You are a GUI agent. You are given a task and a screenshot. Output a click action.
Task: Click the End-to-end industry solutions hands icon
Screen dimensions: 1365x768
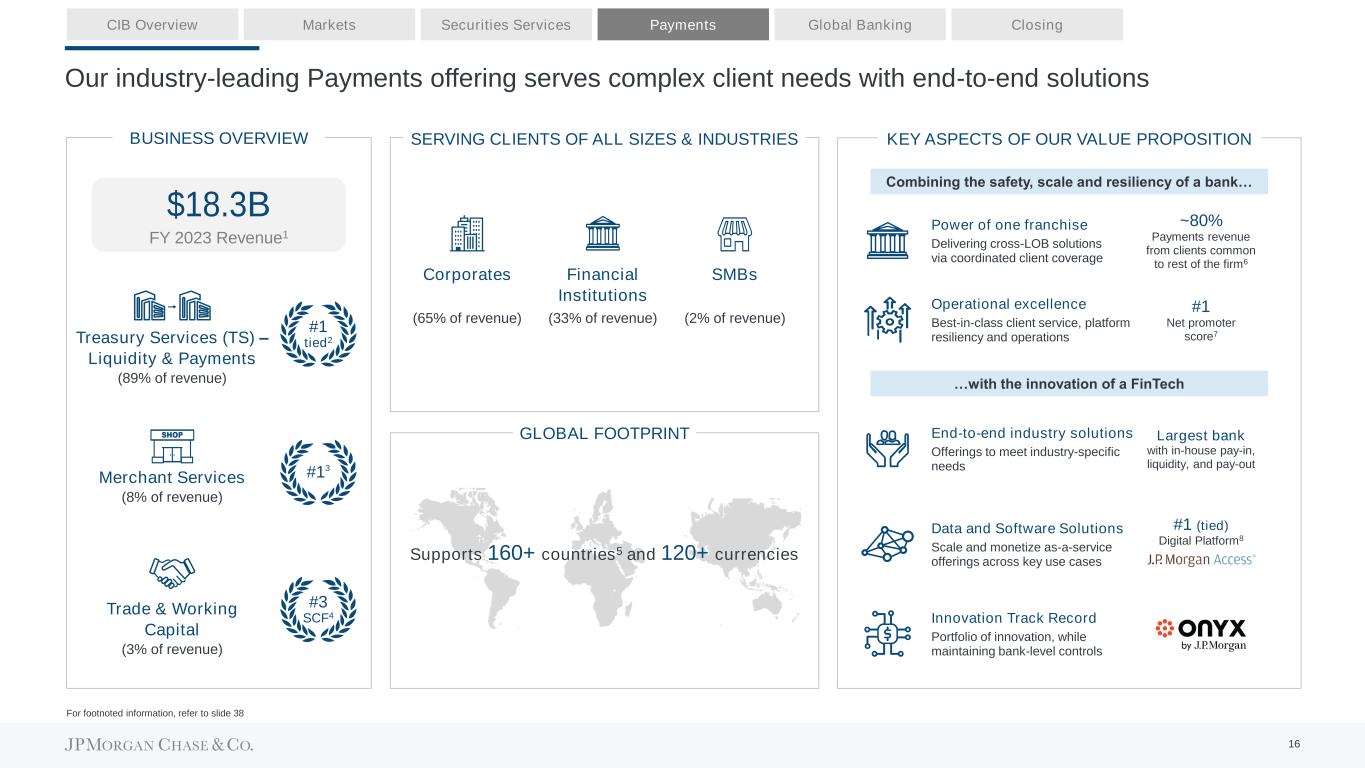coord(886,449)
